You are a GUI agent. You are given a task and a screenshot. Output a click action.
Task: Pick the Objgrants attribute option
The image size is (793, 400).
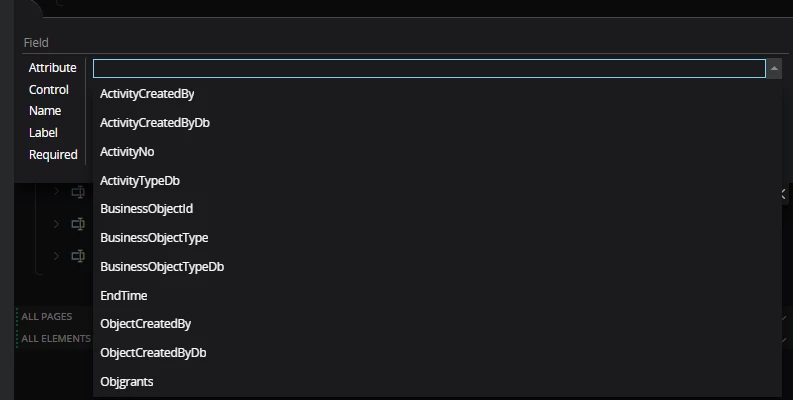(127, 382)
